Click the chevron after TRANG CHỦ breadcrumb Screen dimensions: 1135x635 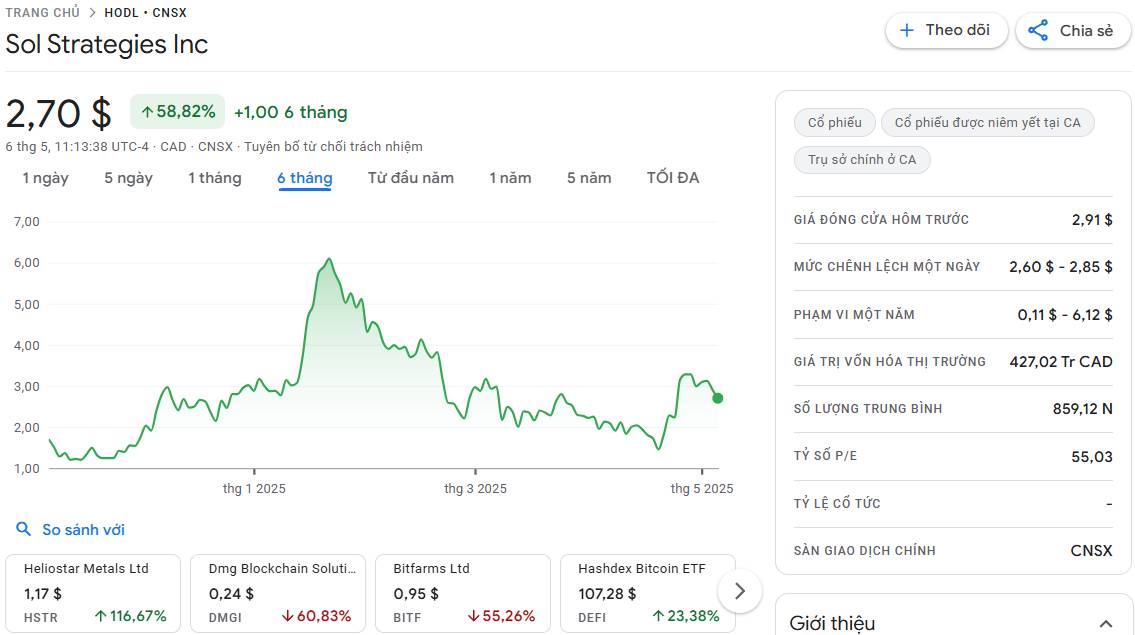(92, 13)
